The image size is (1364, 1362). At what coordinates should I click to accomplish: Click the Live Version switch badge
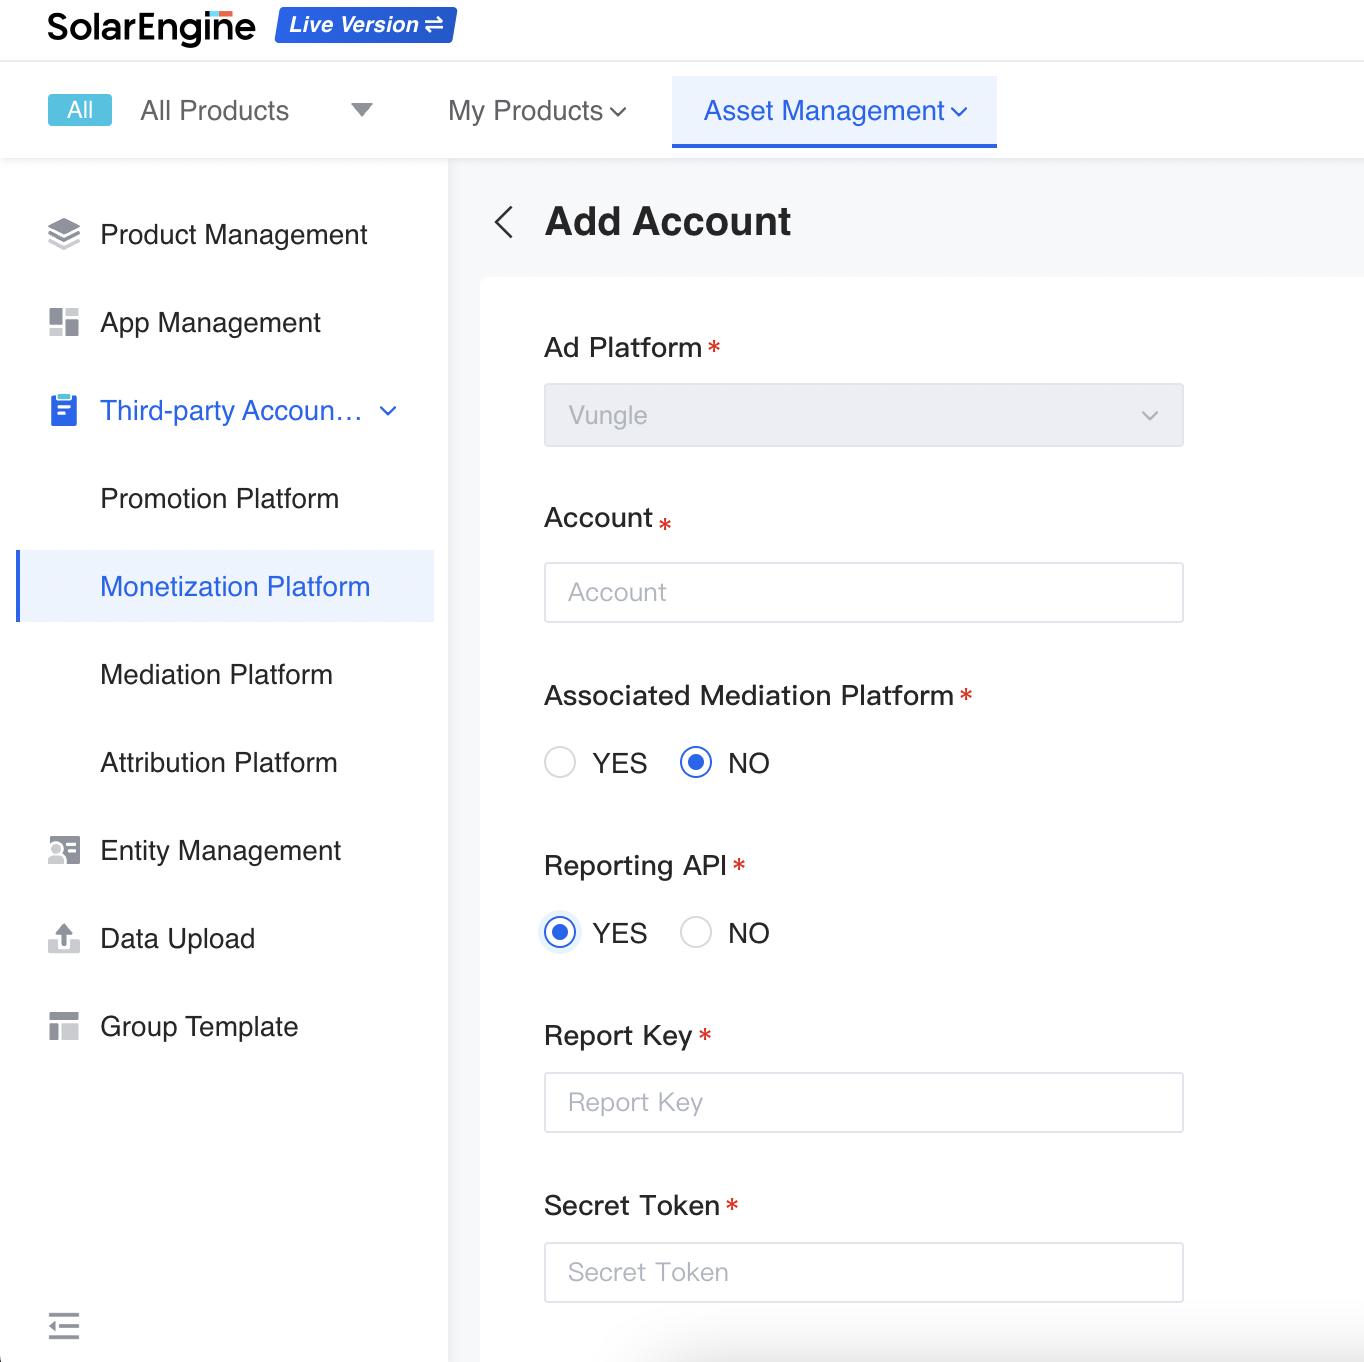coord(364,24)
